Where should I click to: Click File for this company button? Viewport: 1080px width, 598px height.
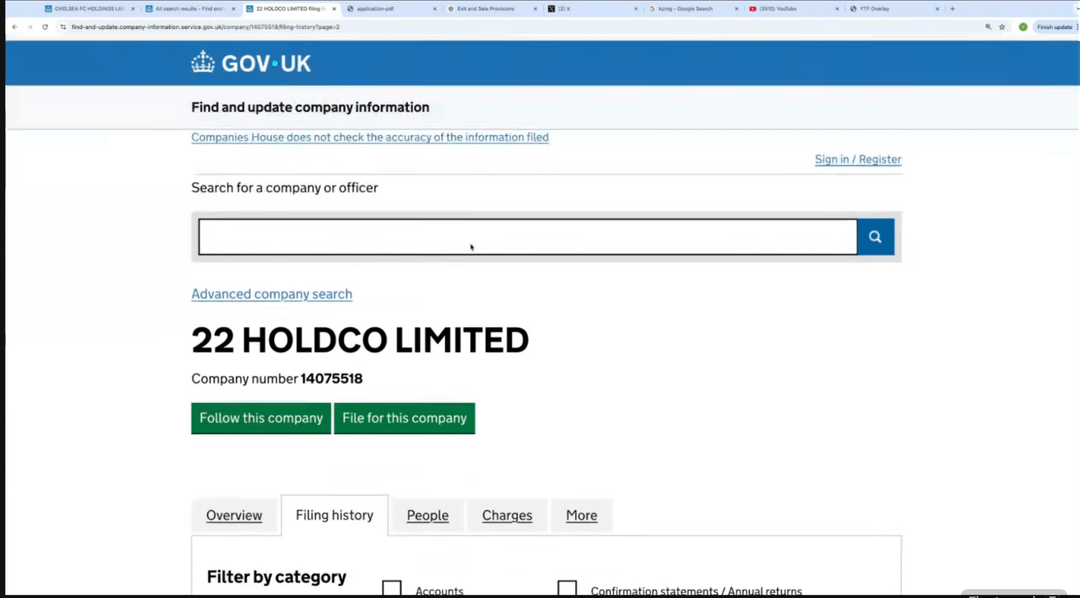[404, 418]
